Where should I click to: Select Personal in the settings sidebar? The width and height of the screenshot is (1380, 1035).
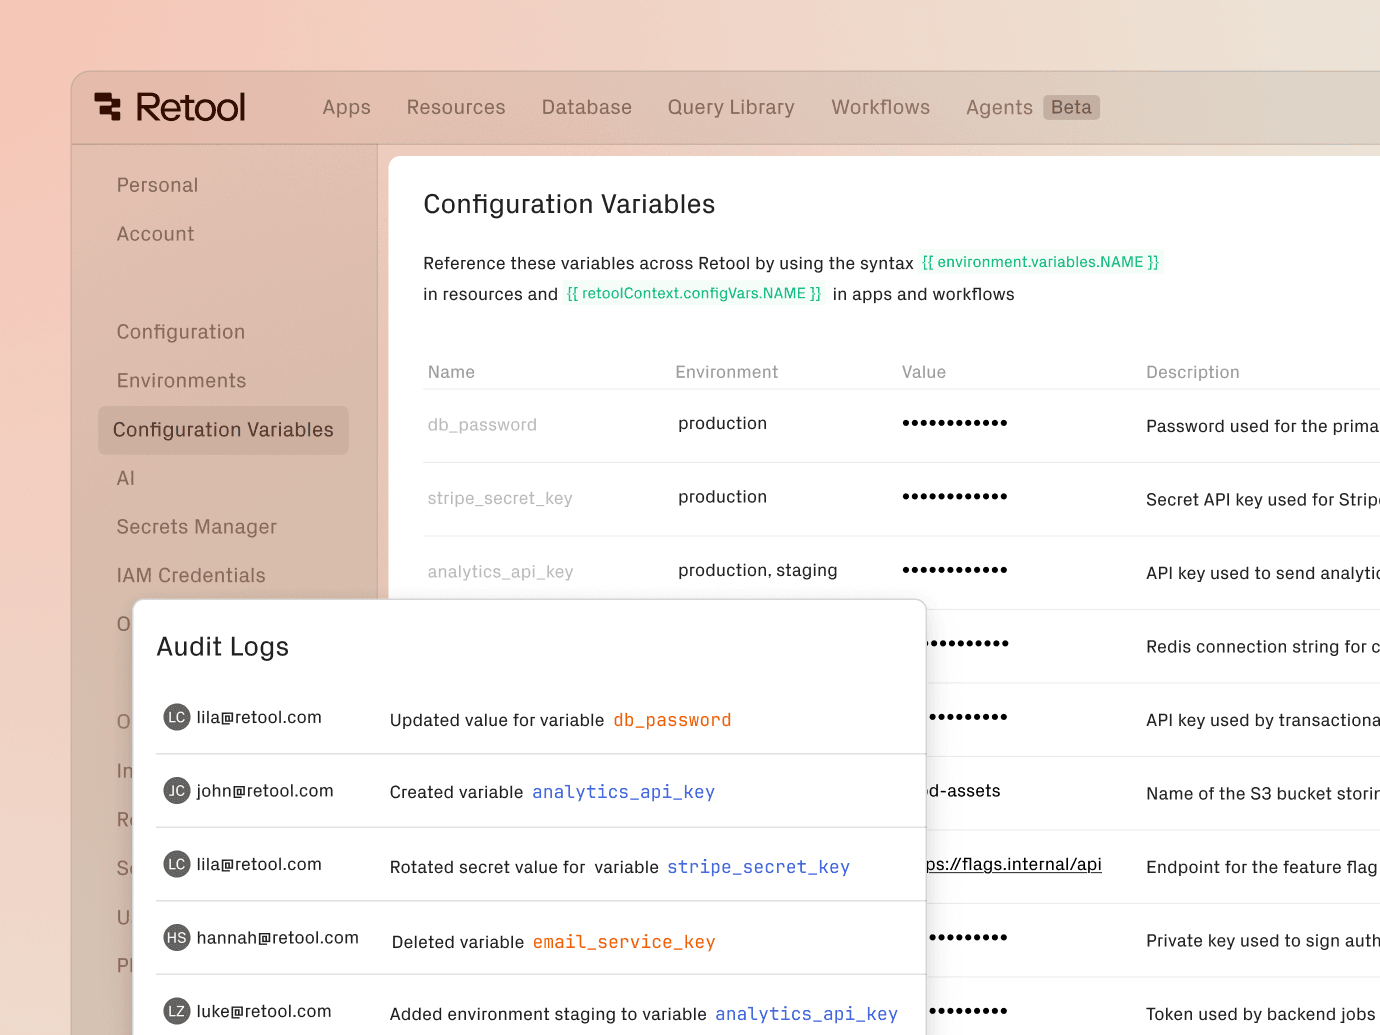157,185
